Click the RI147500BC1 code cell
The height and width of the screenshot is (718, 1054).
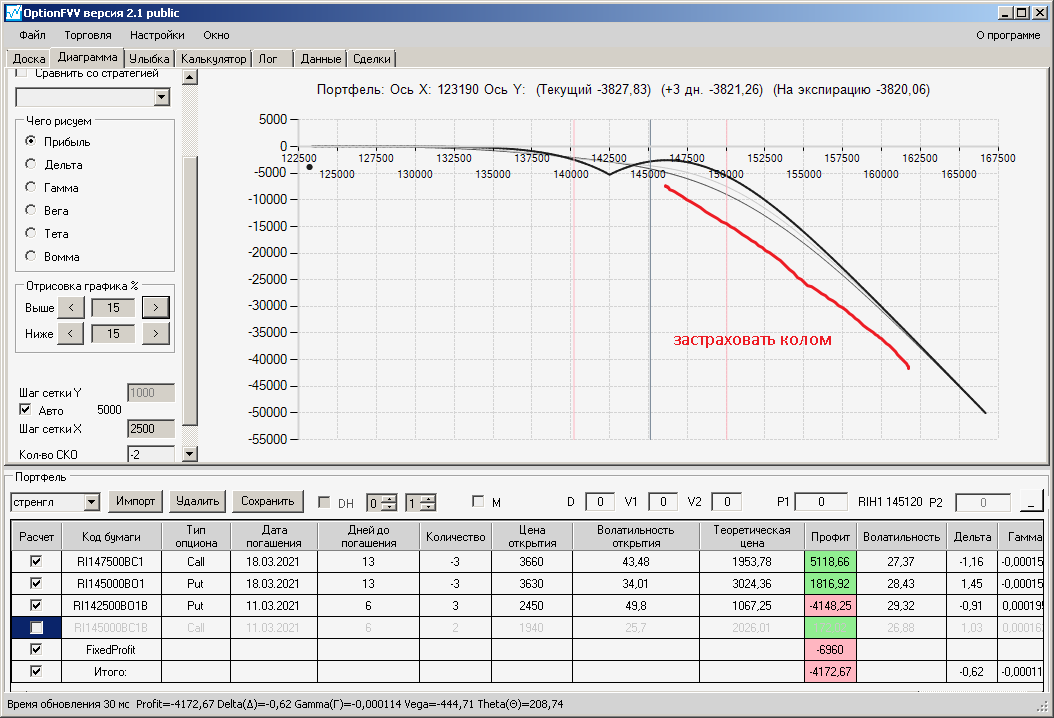[x=111, y=561]
